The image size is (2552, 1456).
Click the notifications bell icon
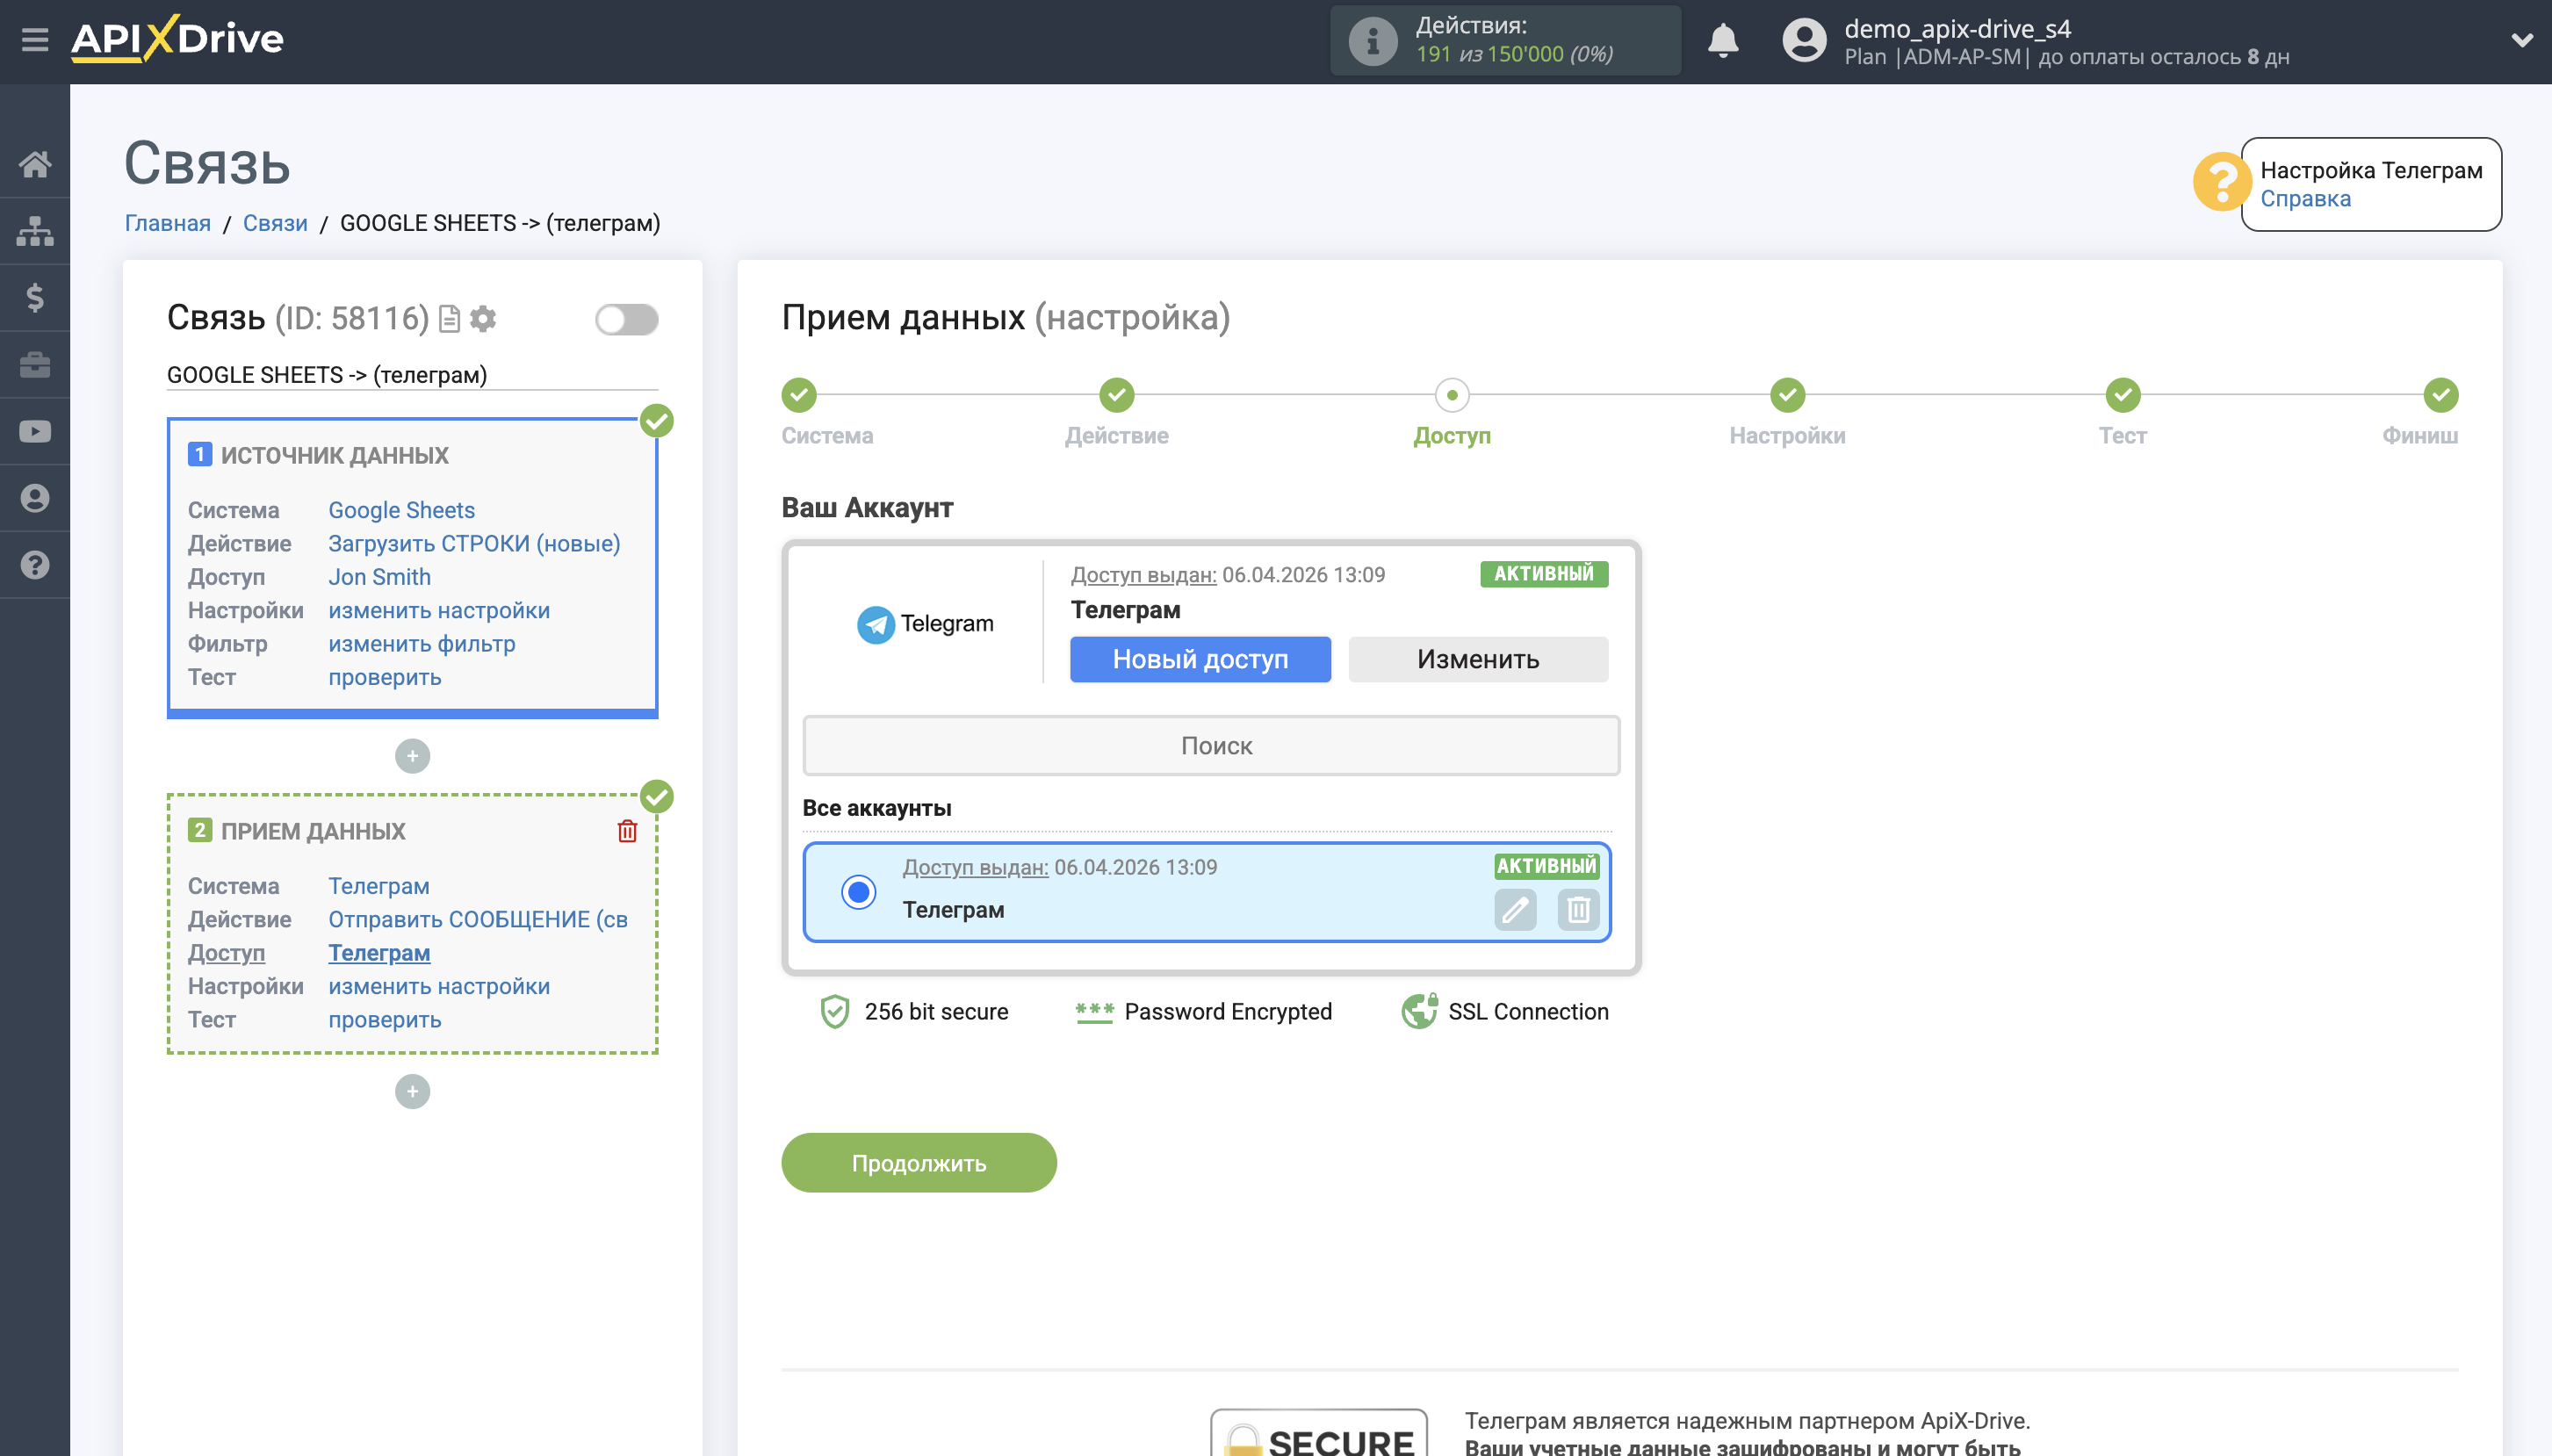[x=1722, y=41]
